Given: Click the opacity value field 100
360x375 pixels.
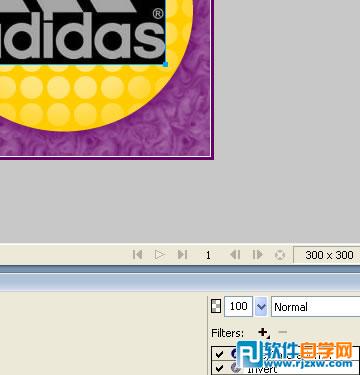Looking at the screenshot, I should 239,306.
